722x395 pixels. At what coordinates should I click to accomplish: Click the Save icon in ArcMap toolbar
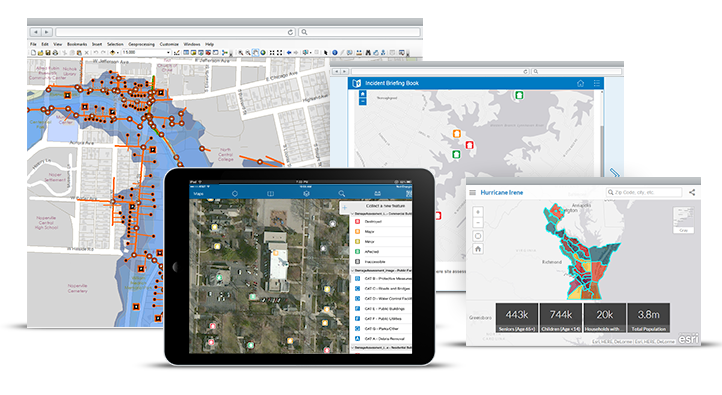coord(47,53)
